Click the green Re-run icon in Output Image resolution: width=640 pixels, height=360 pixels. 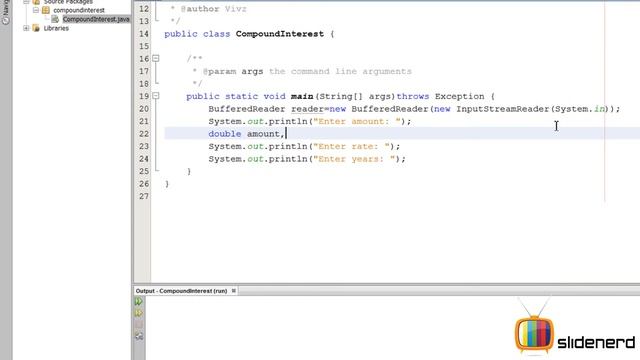tap(138, 301)
